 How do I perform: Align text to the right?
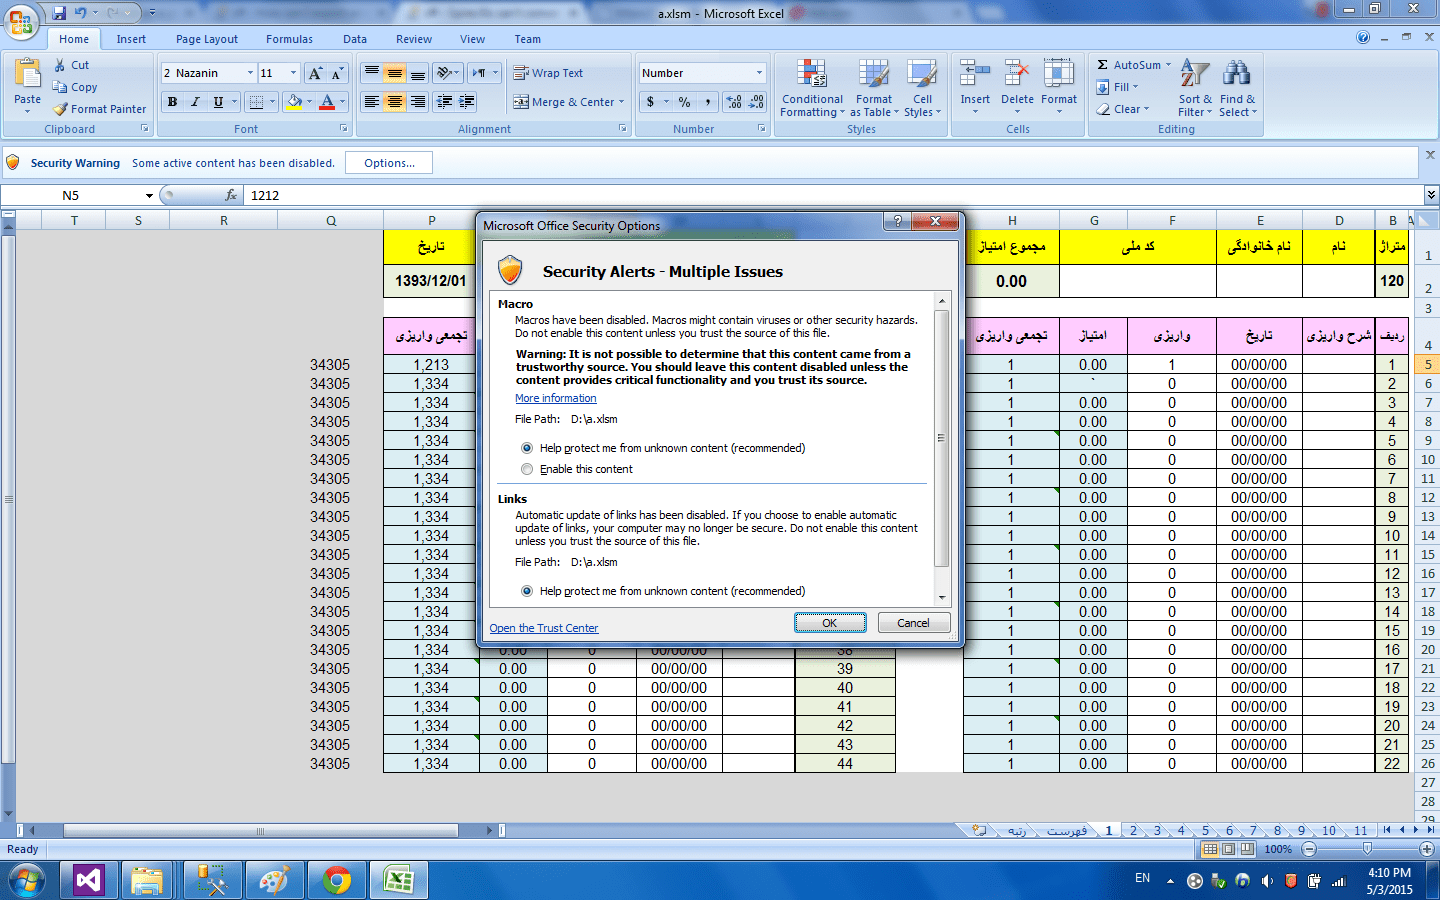pyautogui.click(x=418, y=102)
